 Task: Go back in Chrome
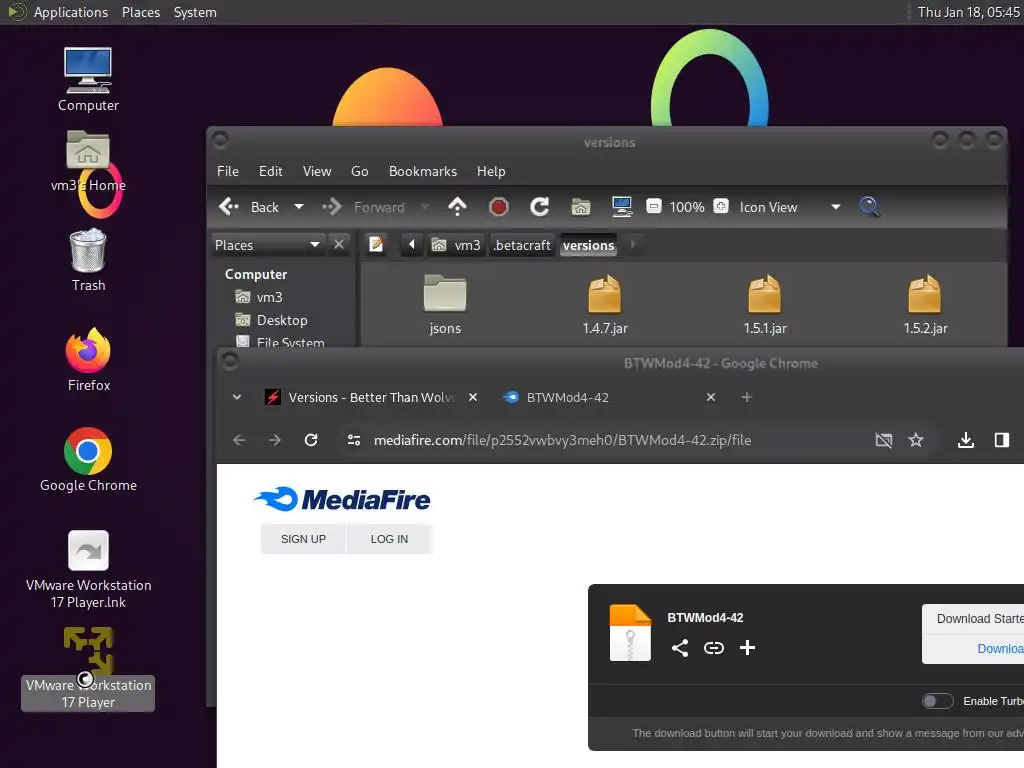(239, 440)
